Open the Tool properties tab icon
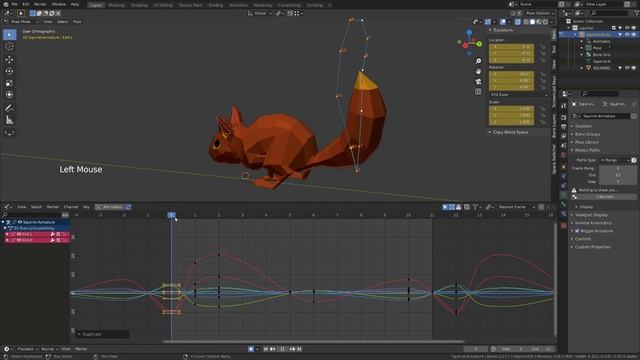The image size is (640, 360). (x=563, y=106)
